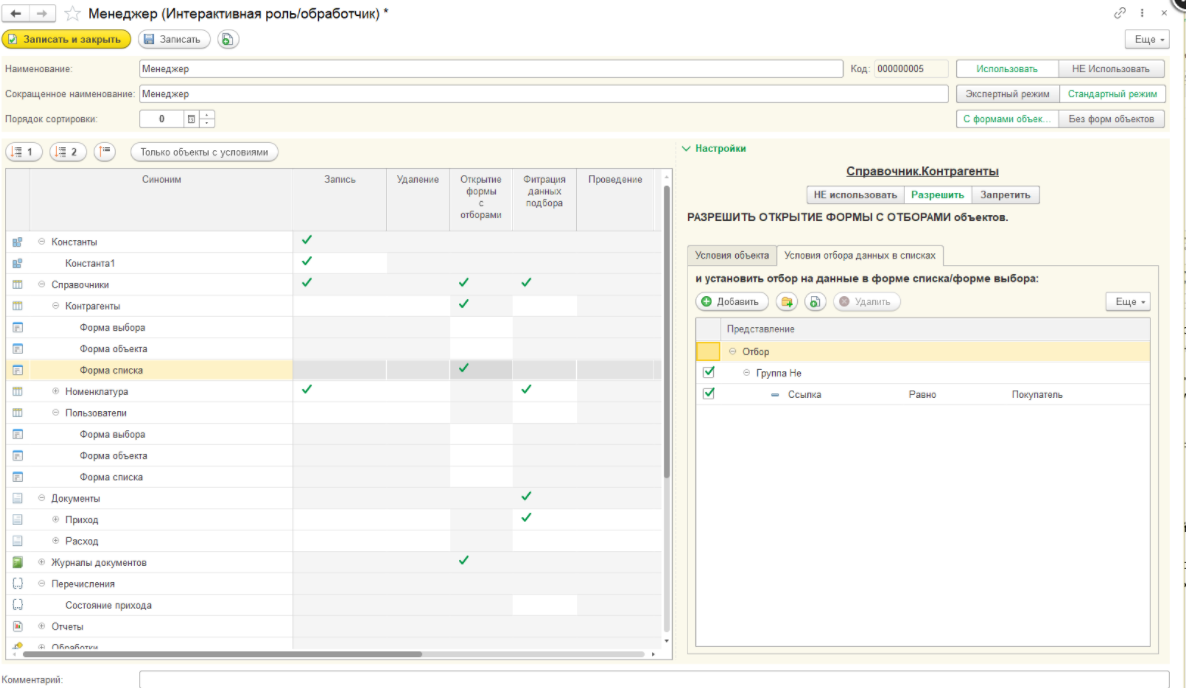Click the back navigation arrow
This screenshot has width=1186, height=688.
click(16, 13)
